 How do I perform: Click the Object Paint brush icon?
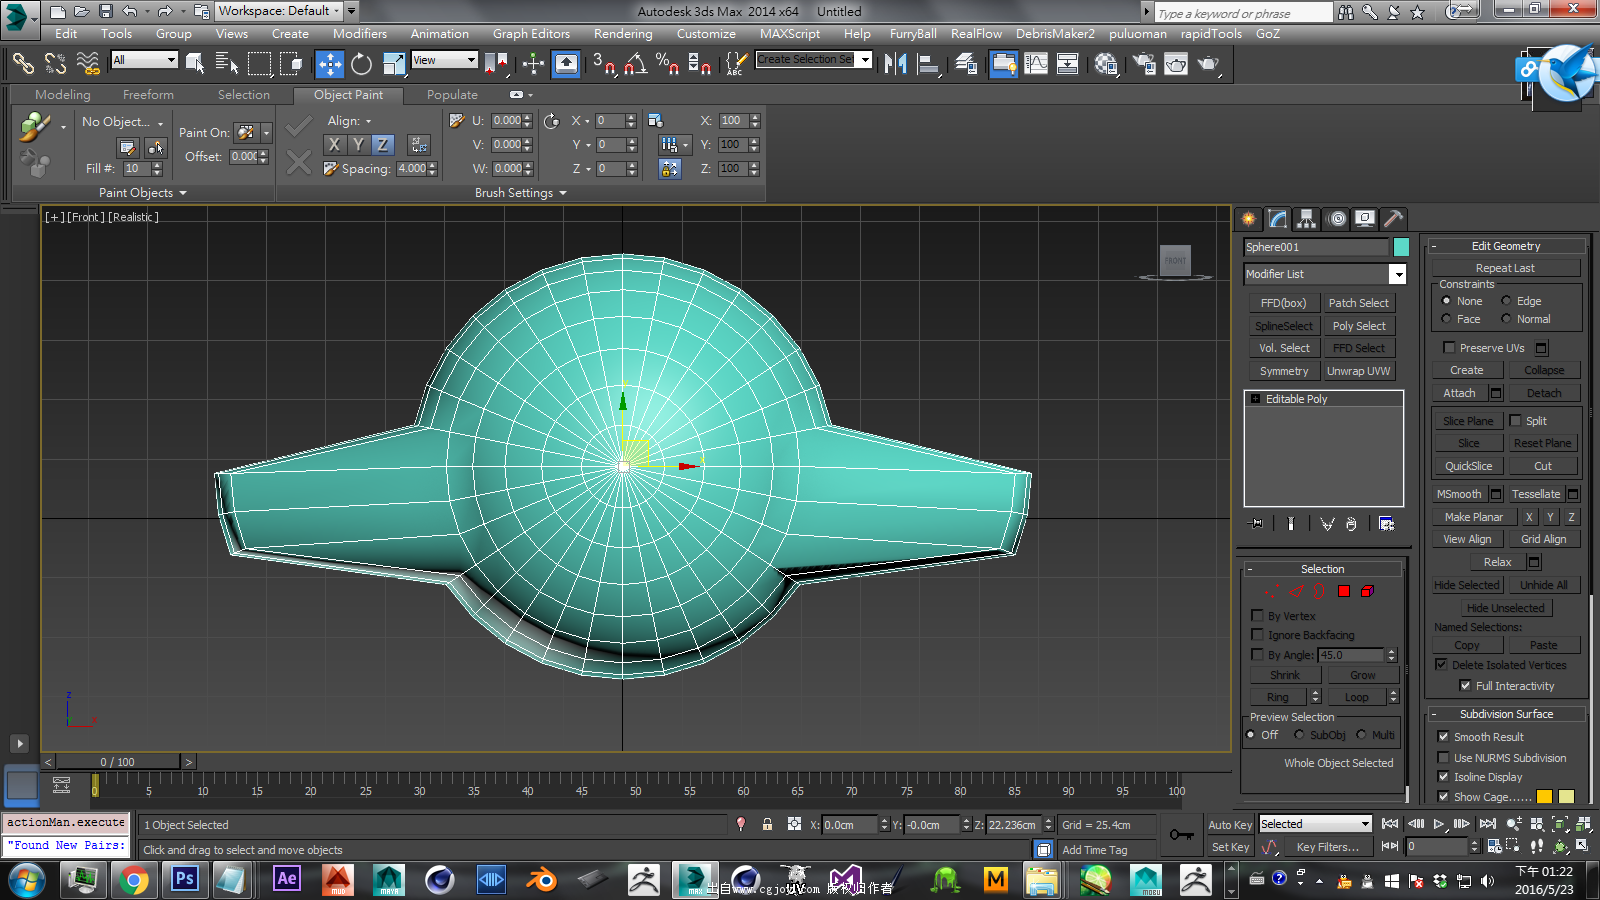[x=34, y=128]
